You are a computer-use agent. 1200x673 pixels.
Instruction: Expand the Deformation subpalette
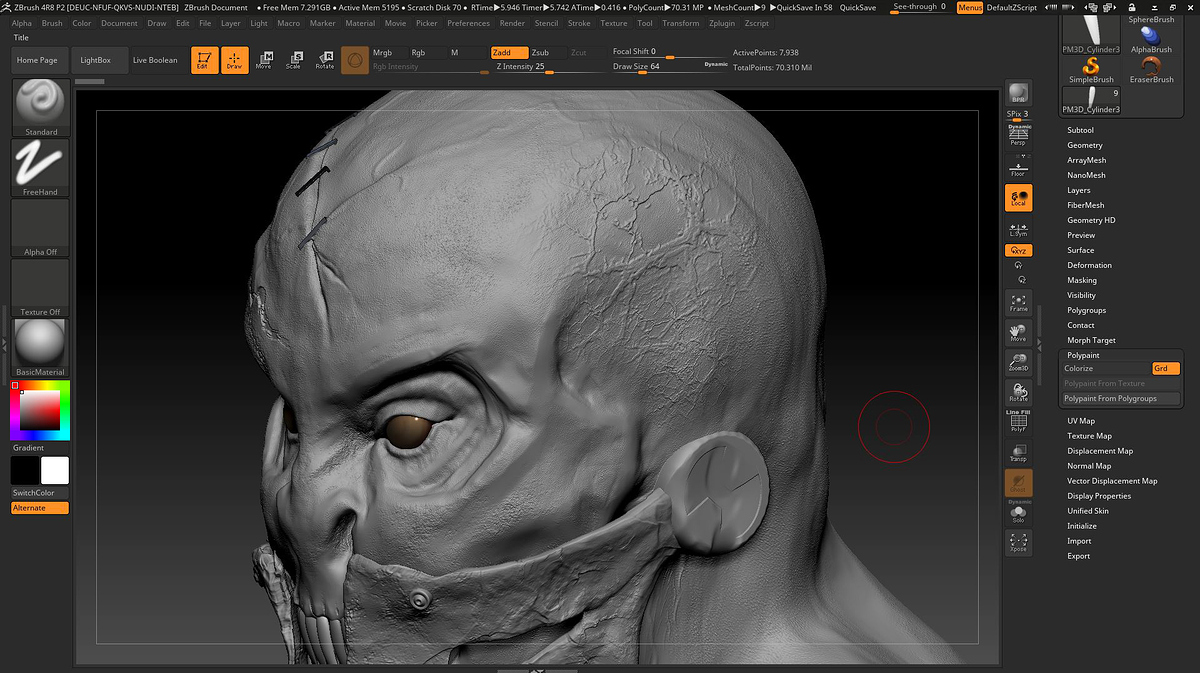(1089, 265)
